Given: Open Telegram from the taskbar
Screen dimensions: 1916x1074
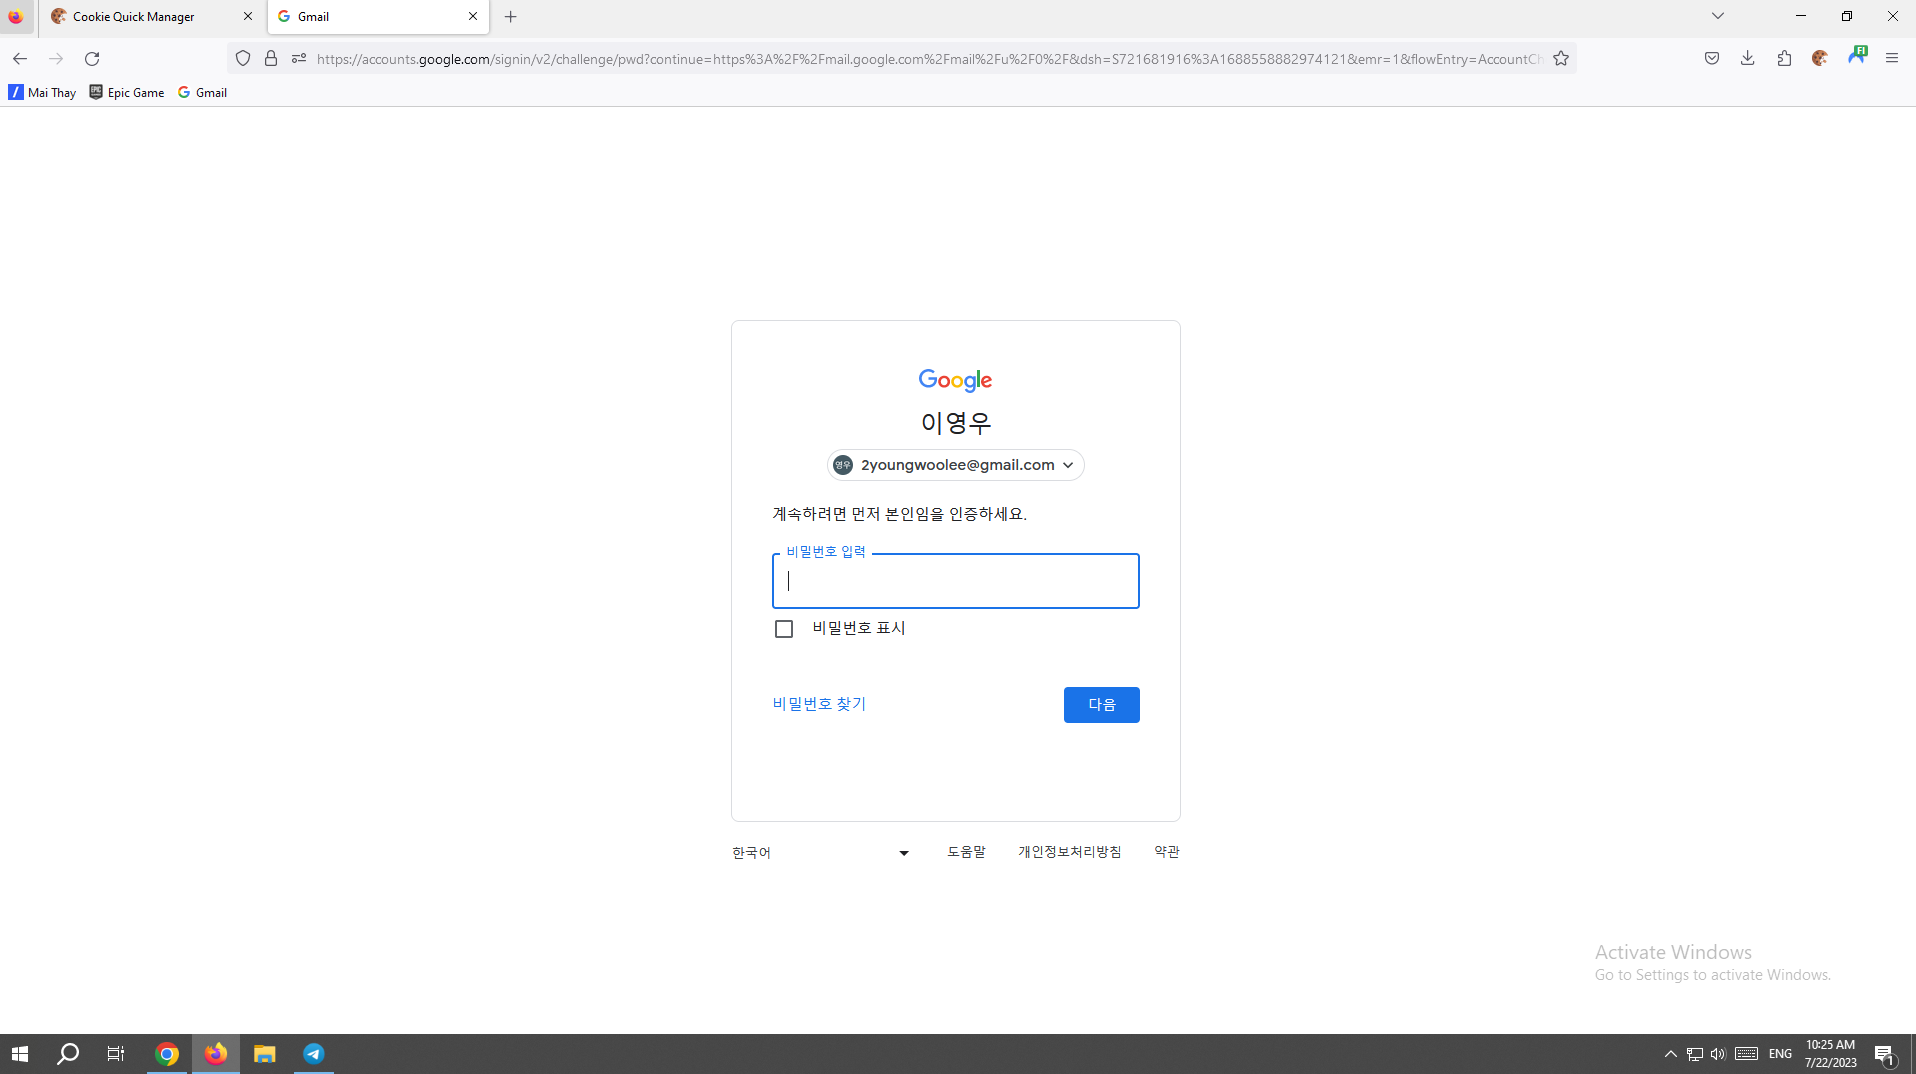Looking at the screenshot, I should pos(313,1054).
